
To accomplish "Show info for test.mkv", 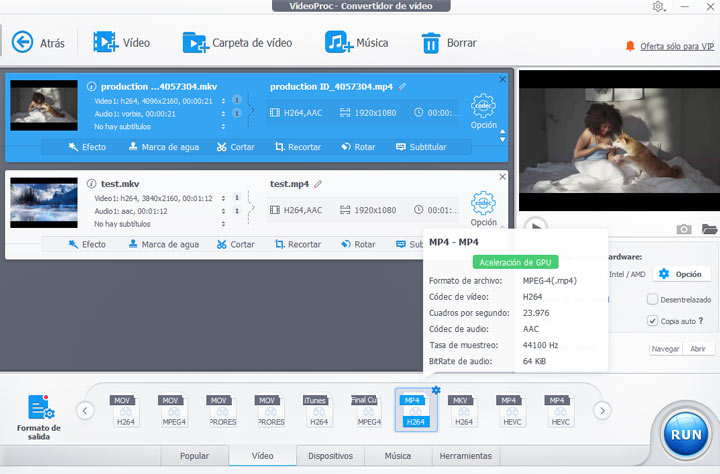I will coord(91,184).
